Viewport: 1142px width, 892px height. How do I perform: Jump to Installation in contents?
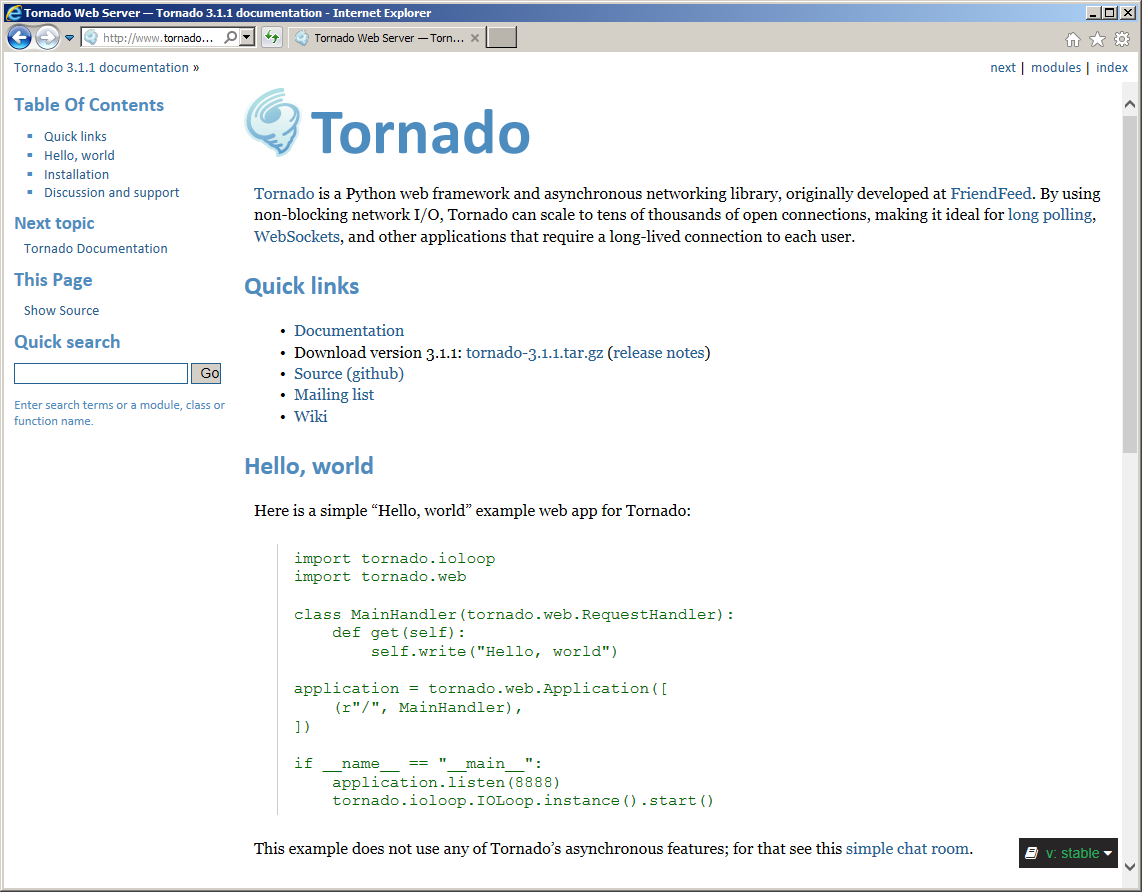click(x=76, y=174)
